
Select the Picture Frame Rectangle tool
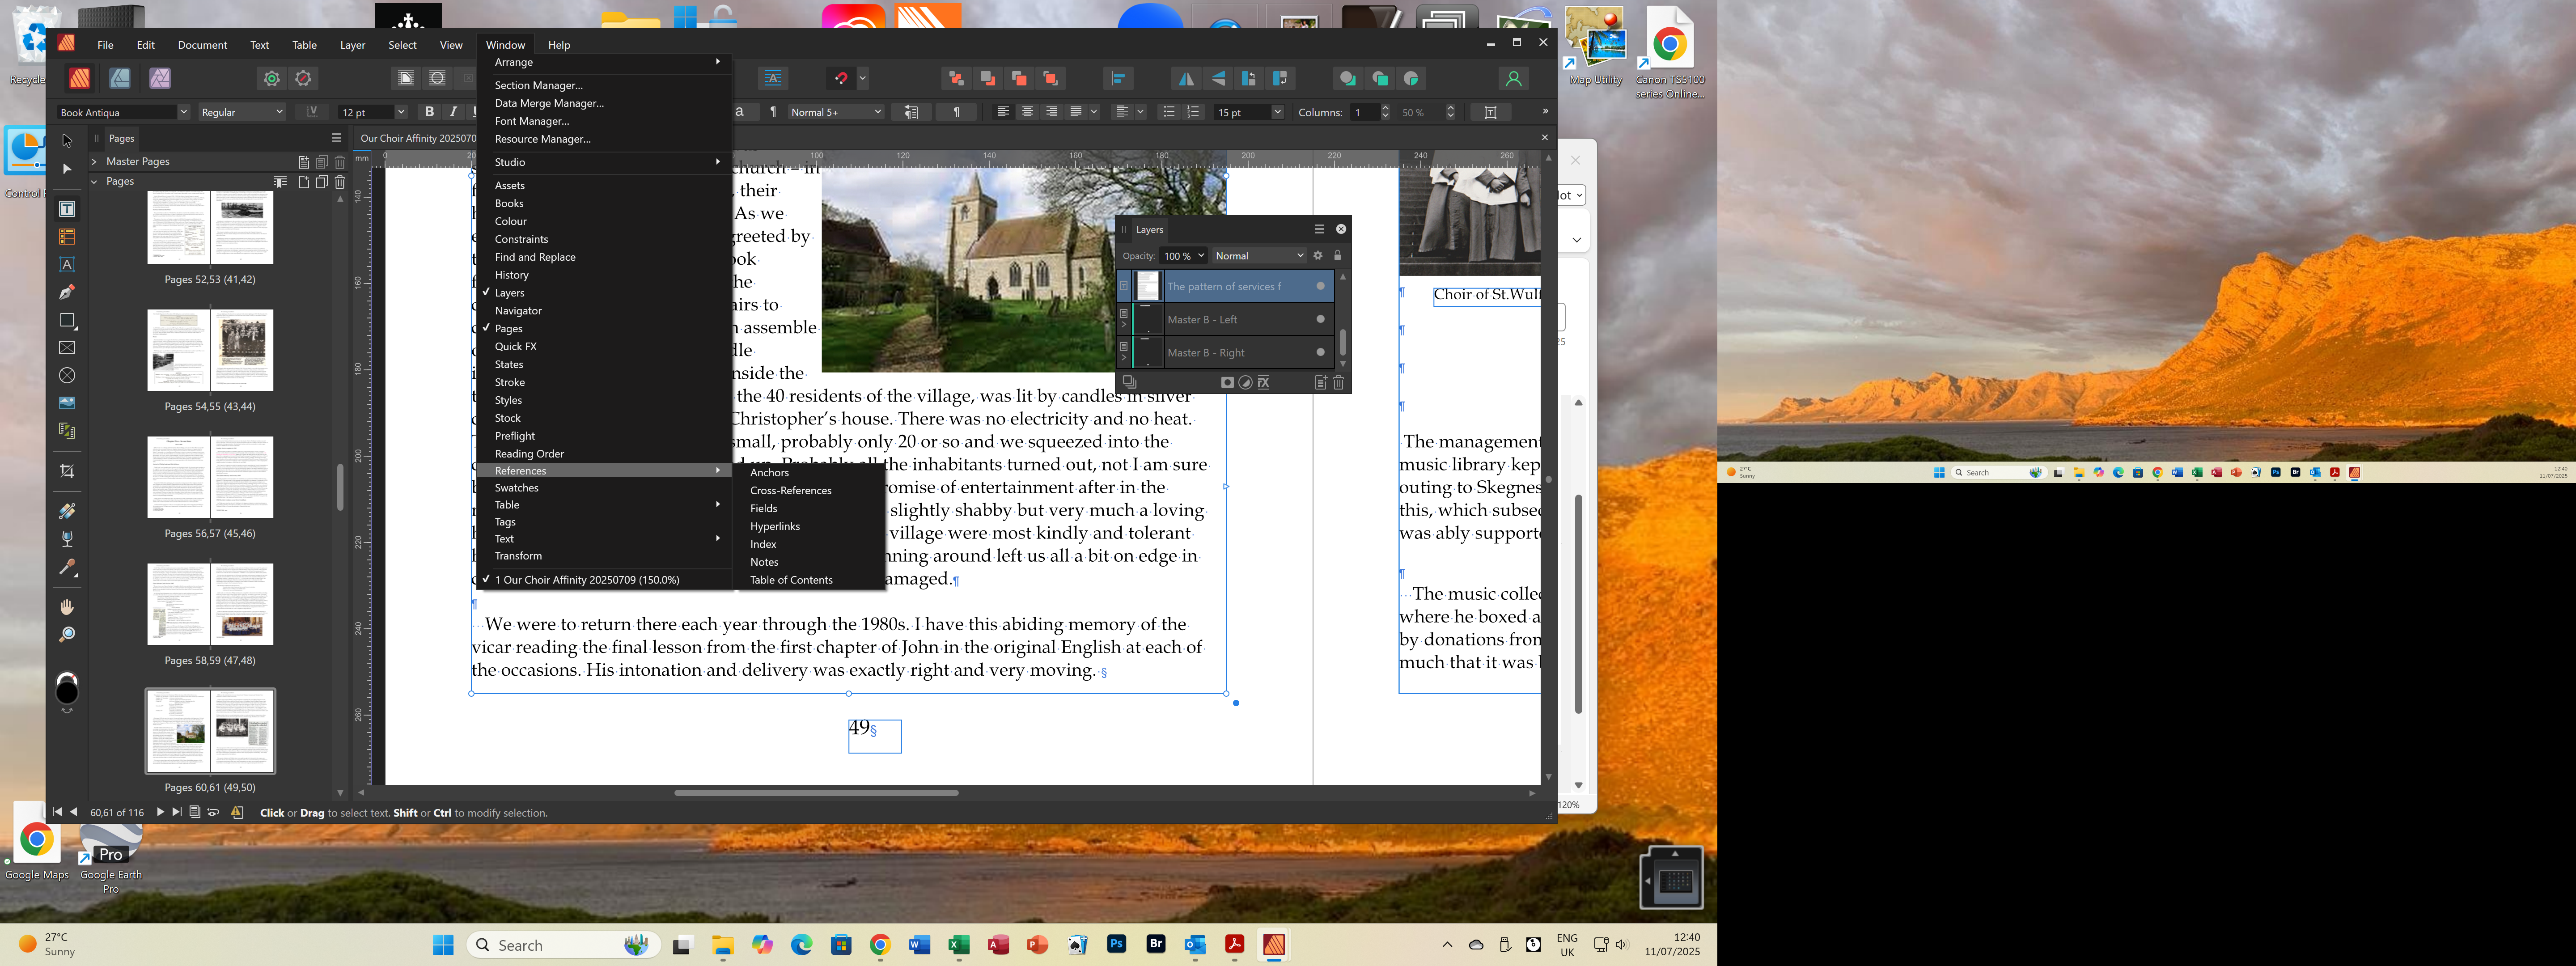(x=67, y=348)
